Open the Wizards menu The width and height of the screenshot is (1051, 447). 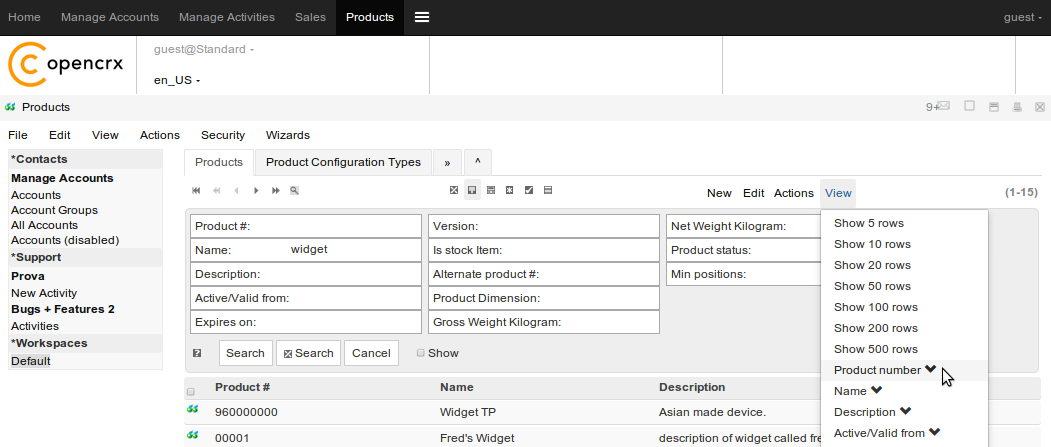287,135
